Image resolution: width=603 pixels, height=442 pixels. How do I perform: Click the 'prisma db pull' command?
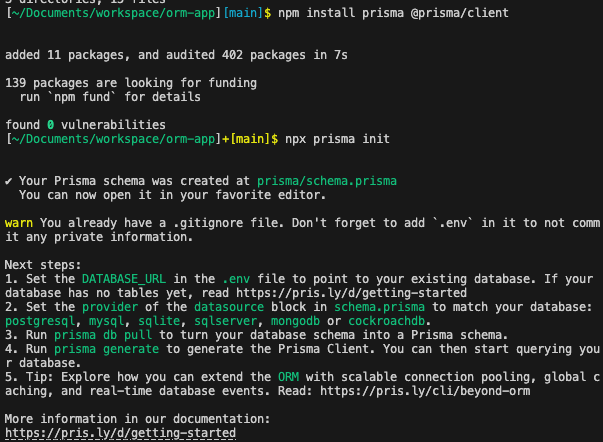point(103,335)
